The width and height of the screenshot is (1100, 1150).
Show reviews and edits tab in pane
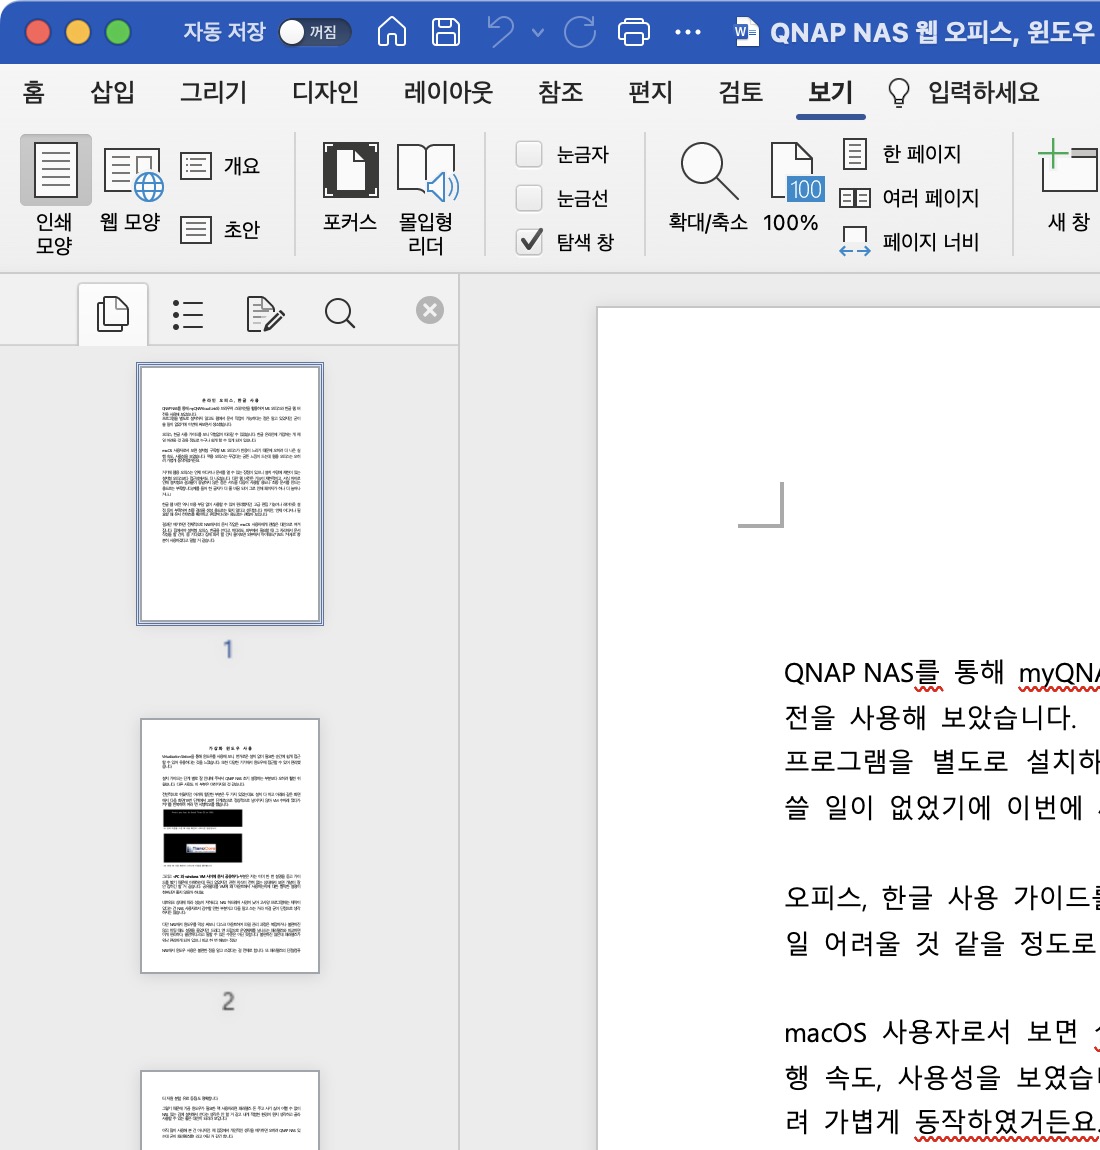click(x=265, y=314)
